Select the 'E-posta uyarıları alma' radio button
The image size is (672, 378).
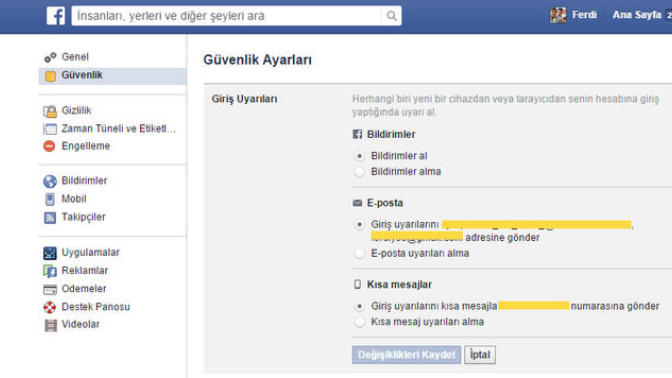tap(360, 253)
